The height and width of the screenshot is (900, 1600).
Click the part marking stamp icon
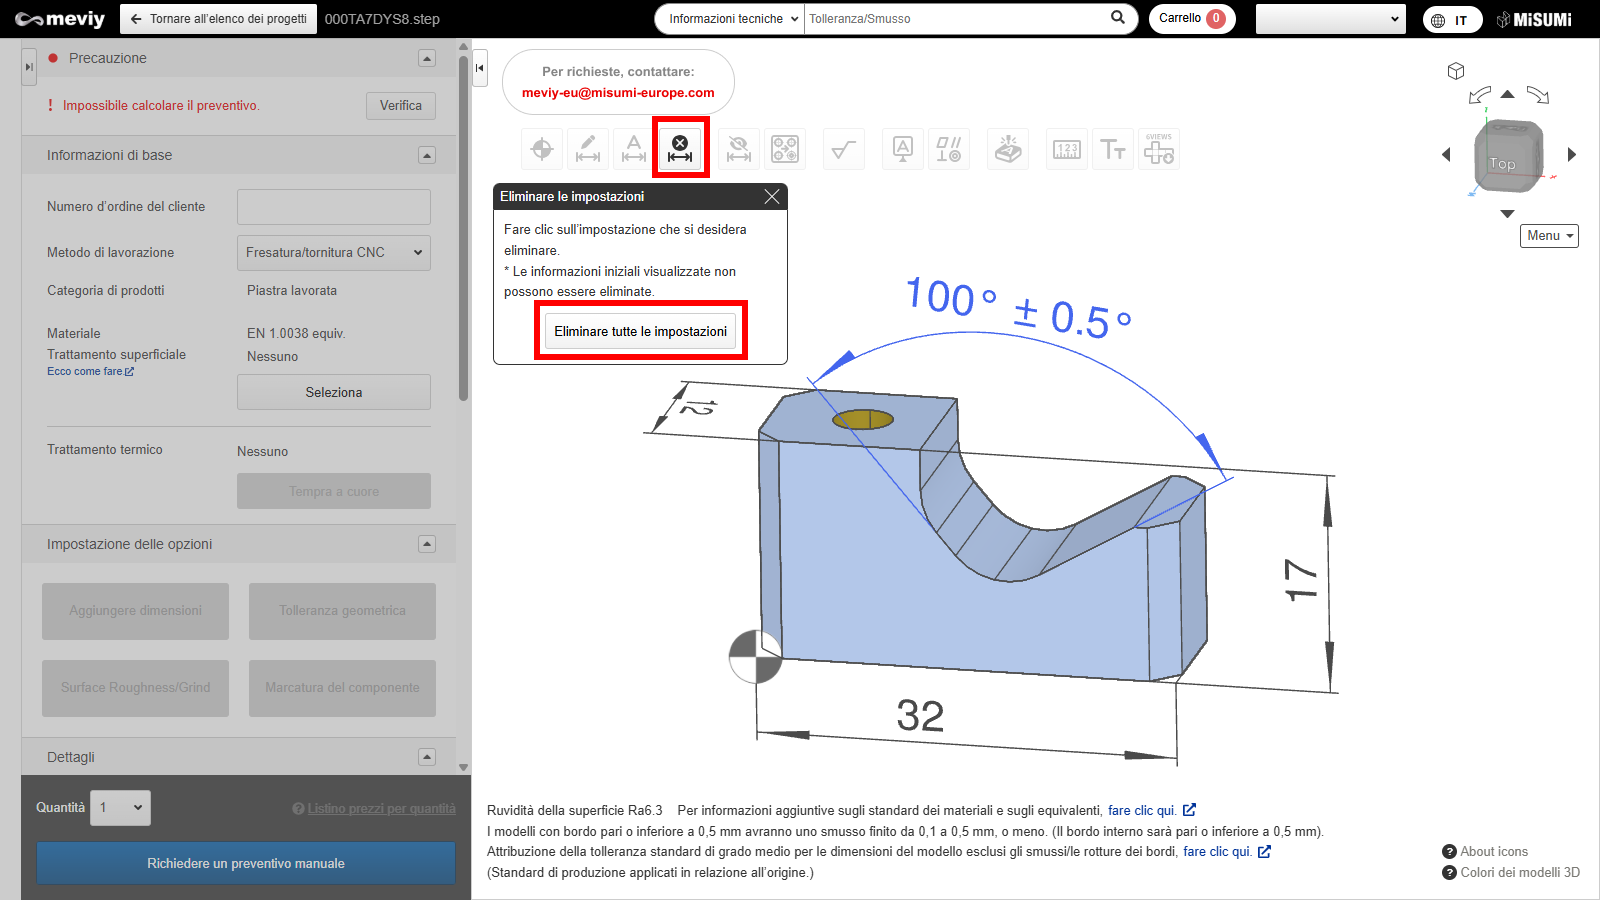pos(1008,149)
